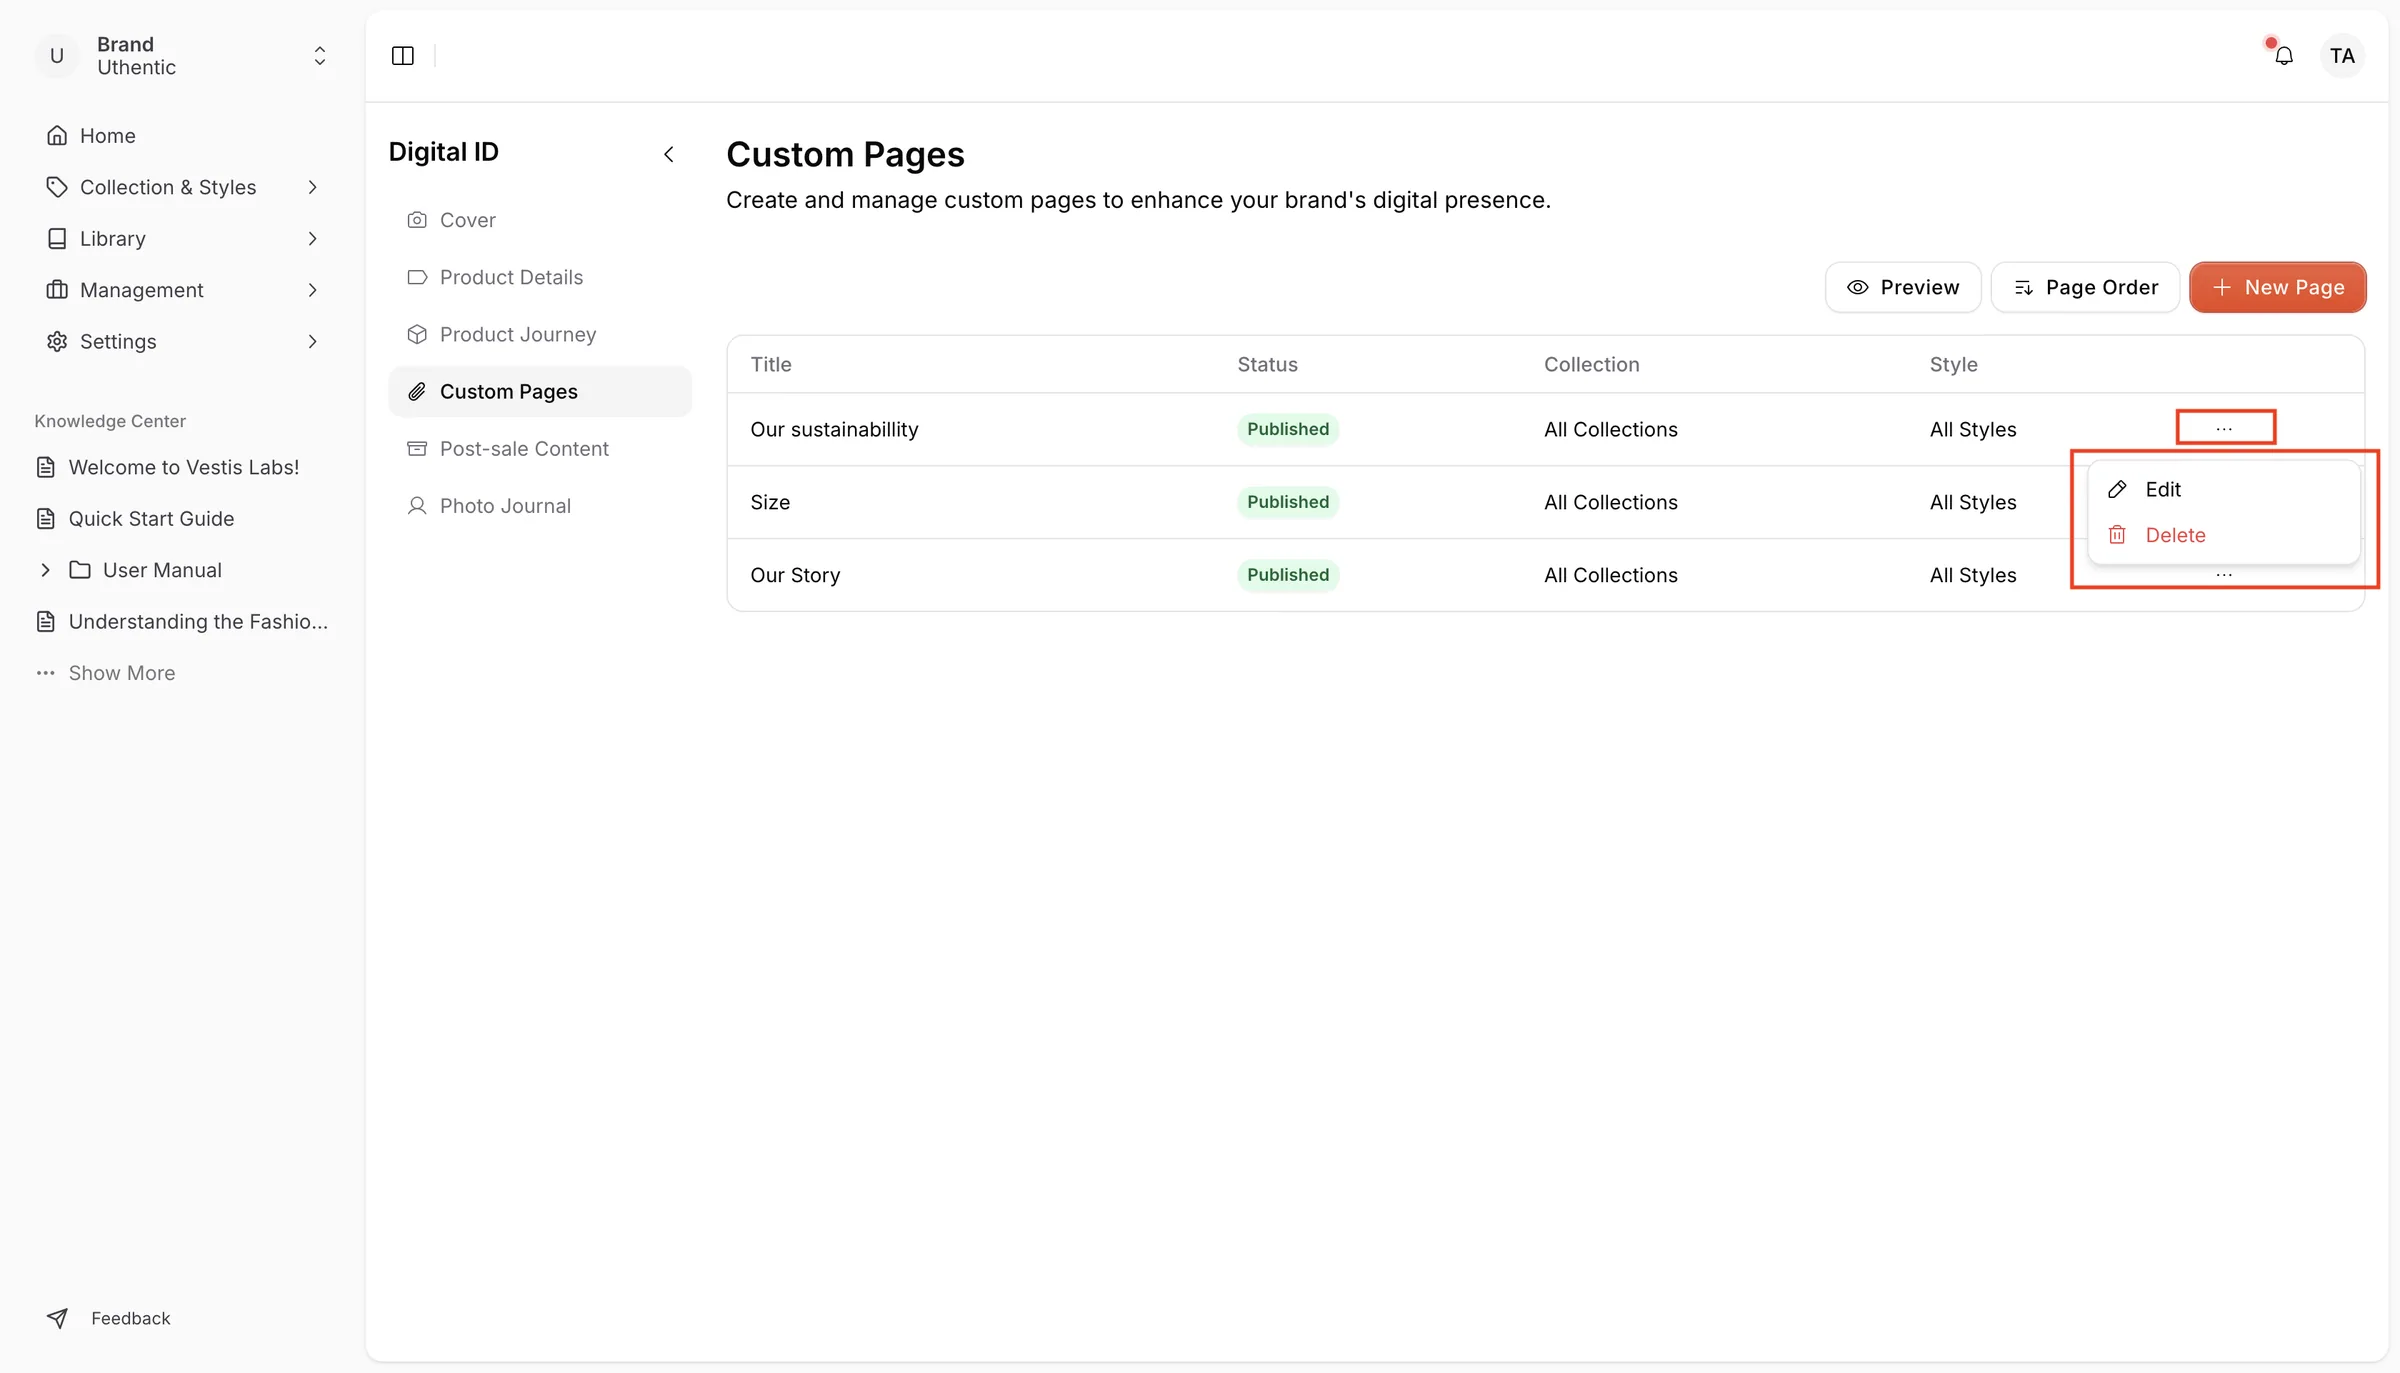The width and height of the screenshot is (2400, 1373).
Task: Click Published badge in Size row
Action: coord(1288,502)
